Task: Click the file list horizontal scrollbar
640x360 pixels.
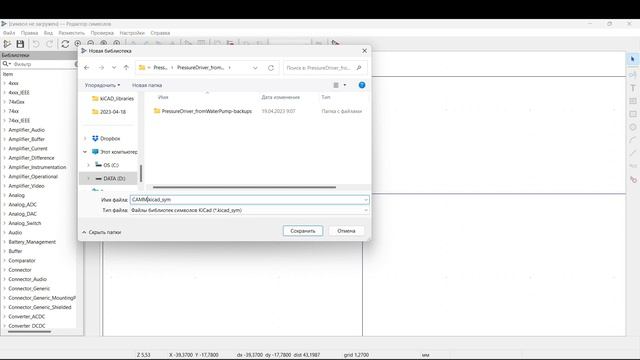Action: coord(244,187)
